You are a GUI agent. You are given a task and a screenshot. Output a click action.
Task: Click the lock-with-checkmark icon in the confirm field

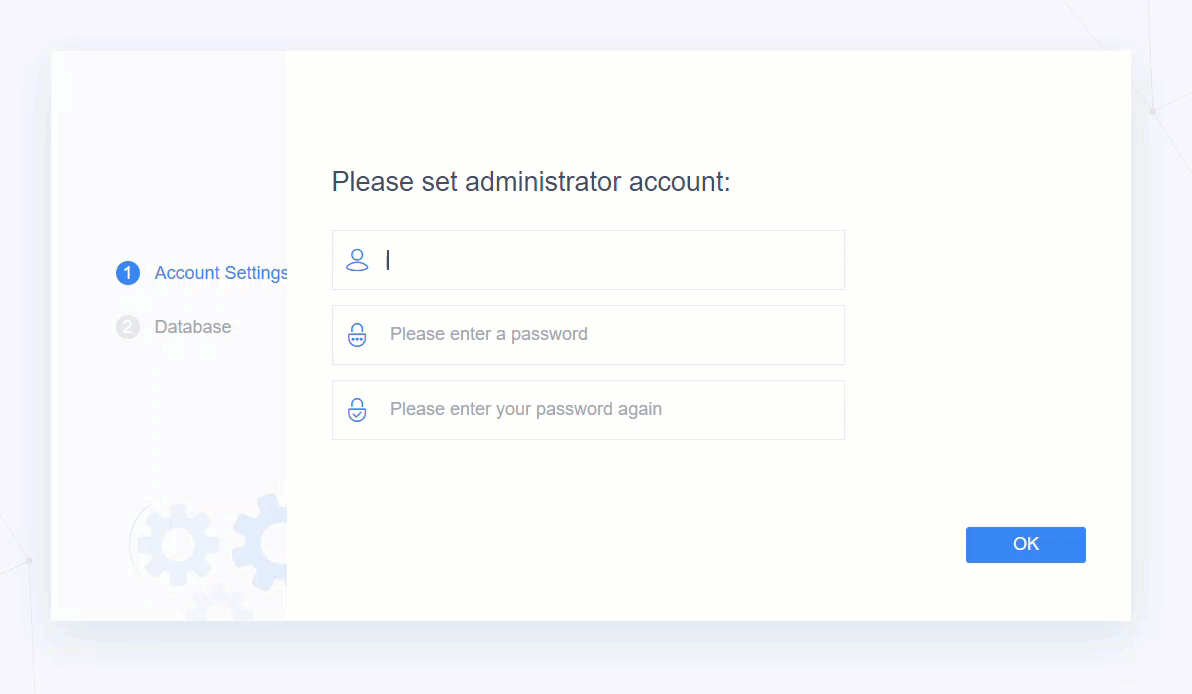(357, 410)
